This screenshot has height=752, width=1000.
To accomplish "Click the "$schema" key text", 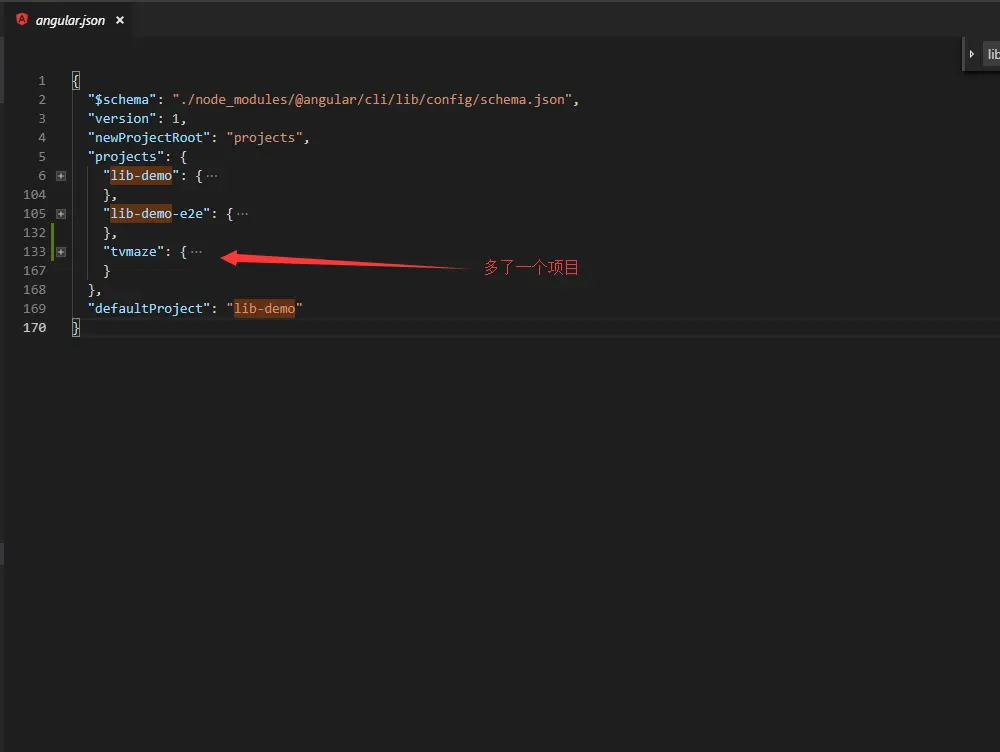I will (x=122, y=100).
